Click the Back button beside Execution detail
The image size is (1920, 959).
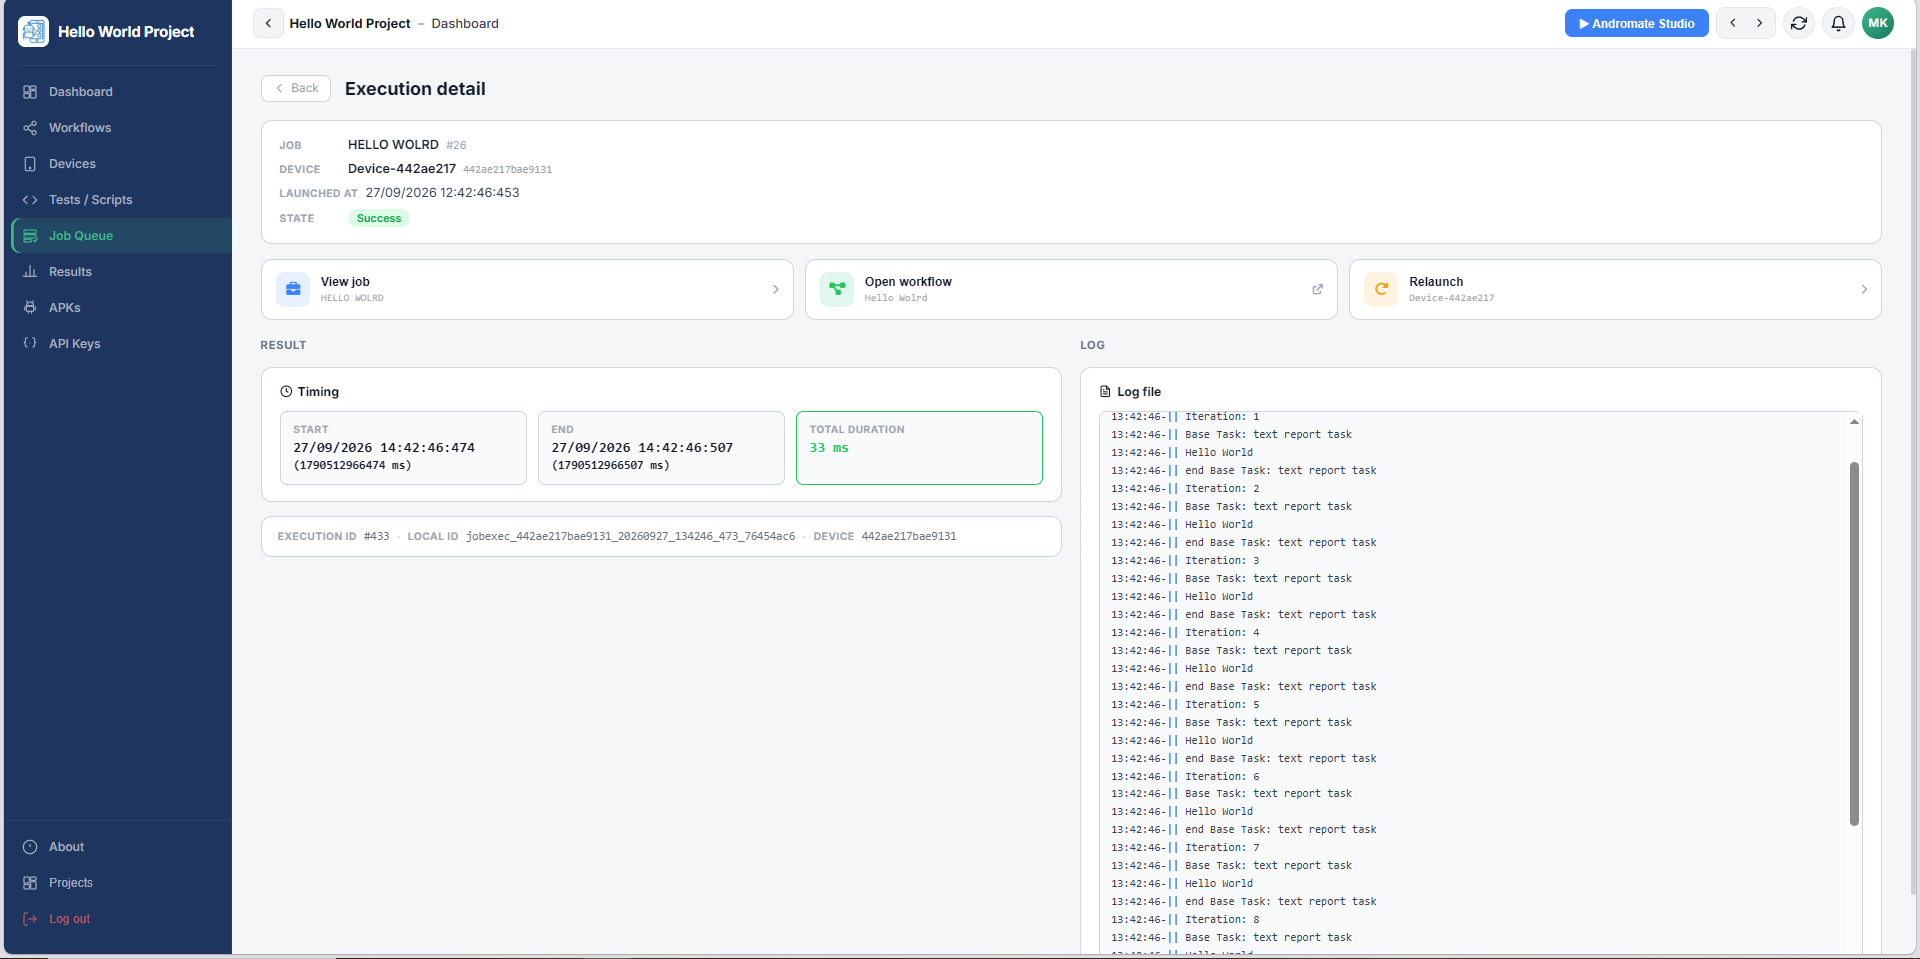click(x=296, y=88)
